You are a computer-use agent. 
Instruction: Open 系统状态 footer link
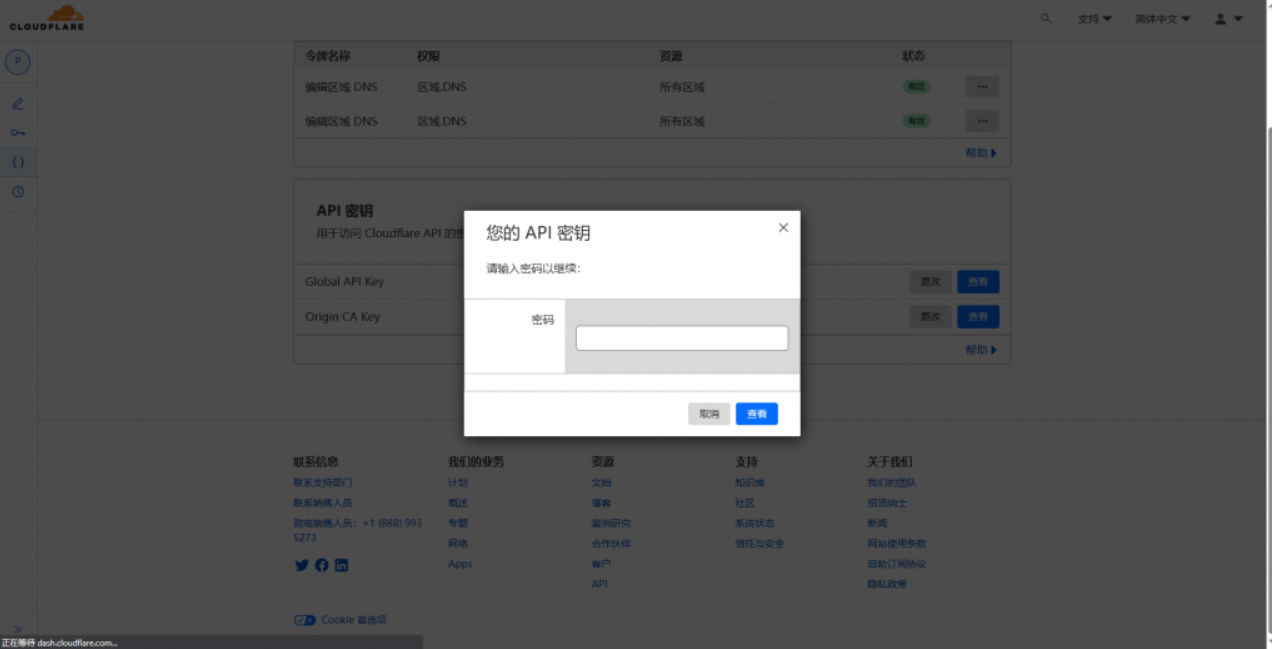pyautogui.click(x=755, y=523)
